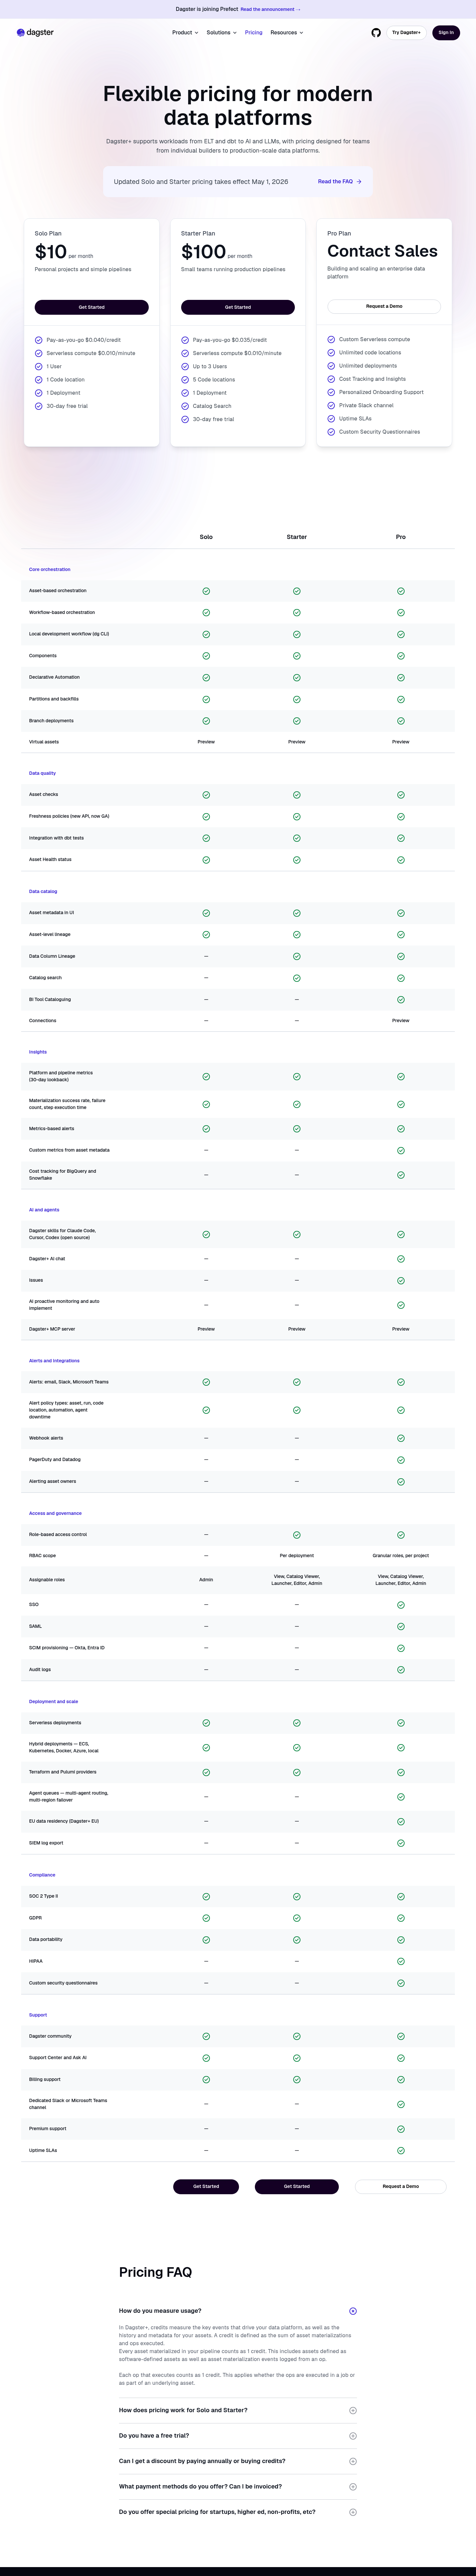Click Pro checkmark for Branch deployments row
This screenshot has width=476, height=2576.
(401, 721)
